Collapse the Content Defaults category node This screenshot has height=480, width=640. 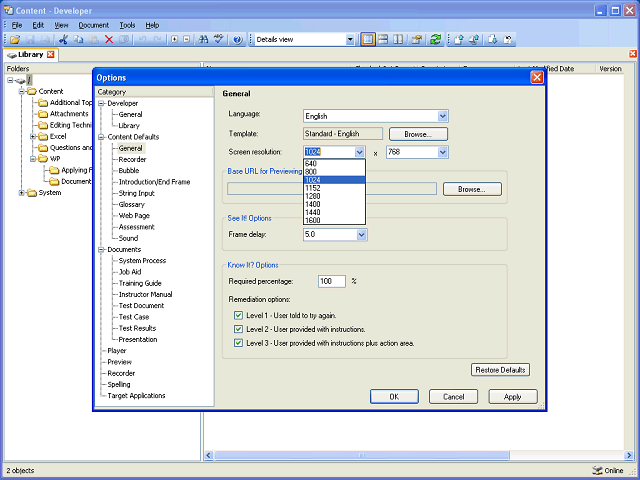pos(102,137)
